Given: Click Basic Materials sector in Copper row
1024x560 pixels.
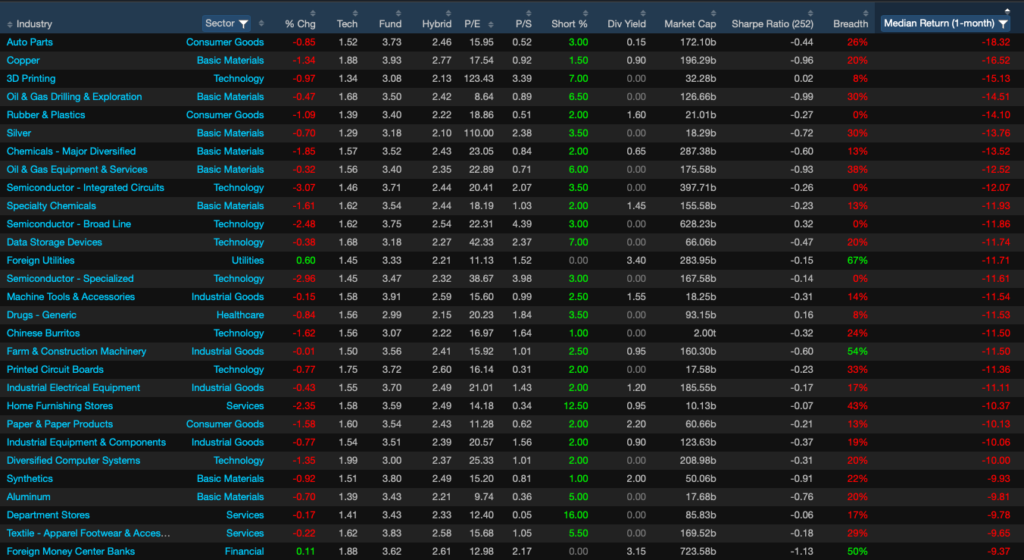Looking at the screenshot, I should pyautogui.click(x=231, y=60).
